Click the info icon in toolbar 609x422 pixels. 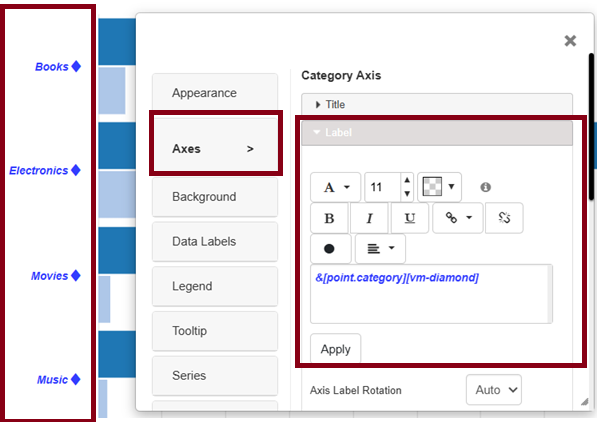point(486,187)
